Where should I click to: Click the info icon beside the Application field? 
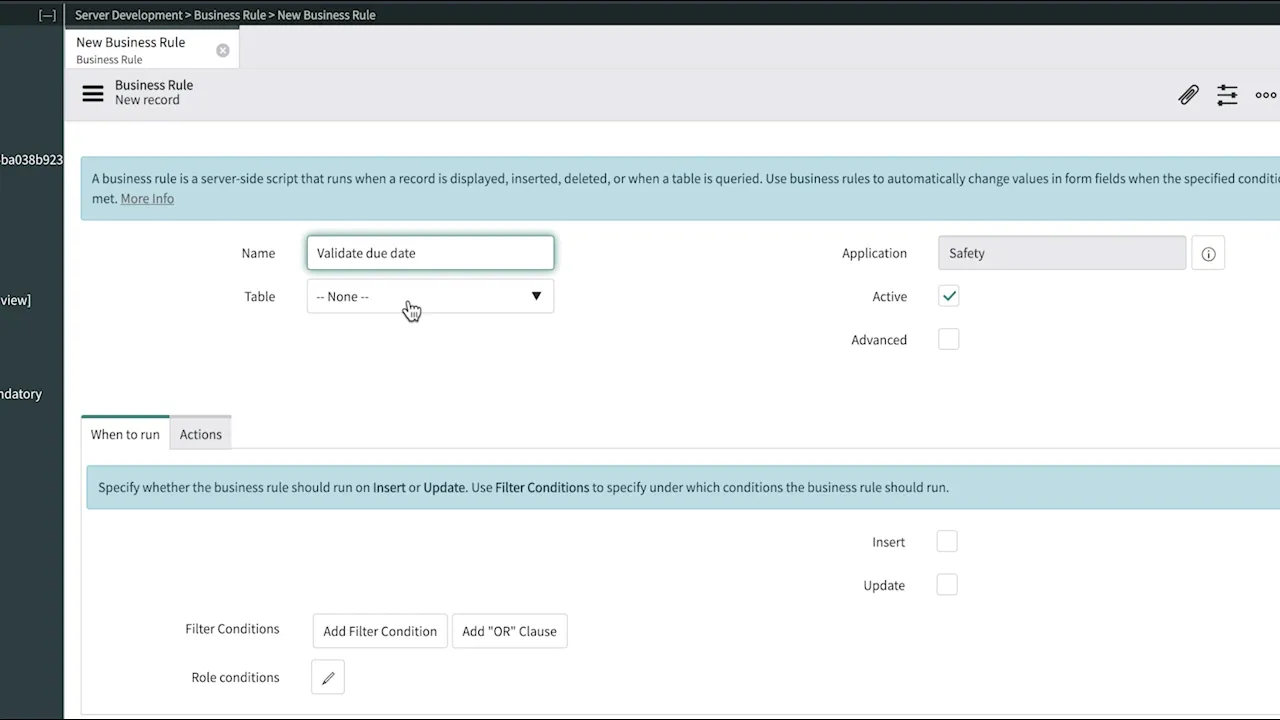[x=1208, y=253]
